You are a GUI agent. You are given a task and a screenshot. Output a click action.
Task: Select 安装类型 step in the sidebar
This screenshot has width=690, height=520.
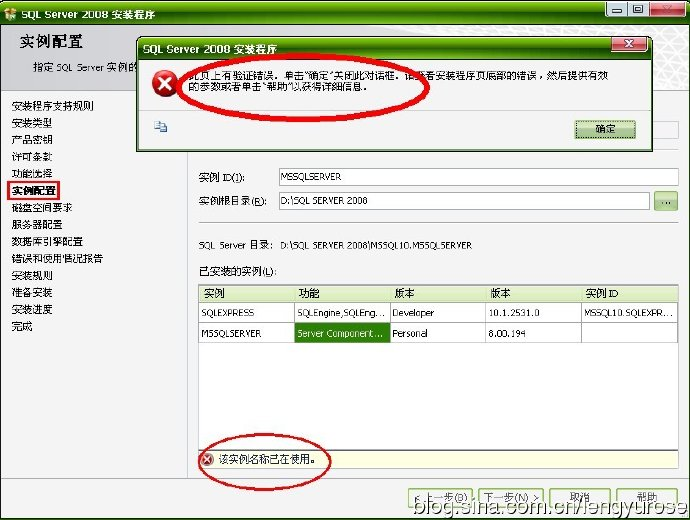tap(32, 123)
